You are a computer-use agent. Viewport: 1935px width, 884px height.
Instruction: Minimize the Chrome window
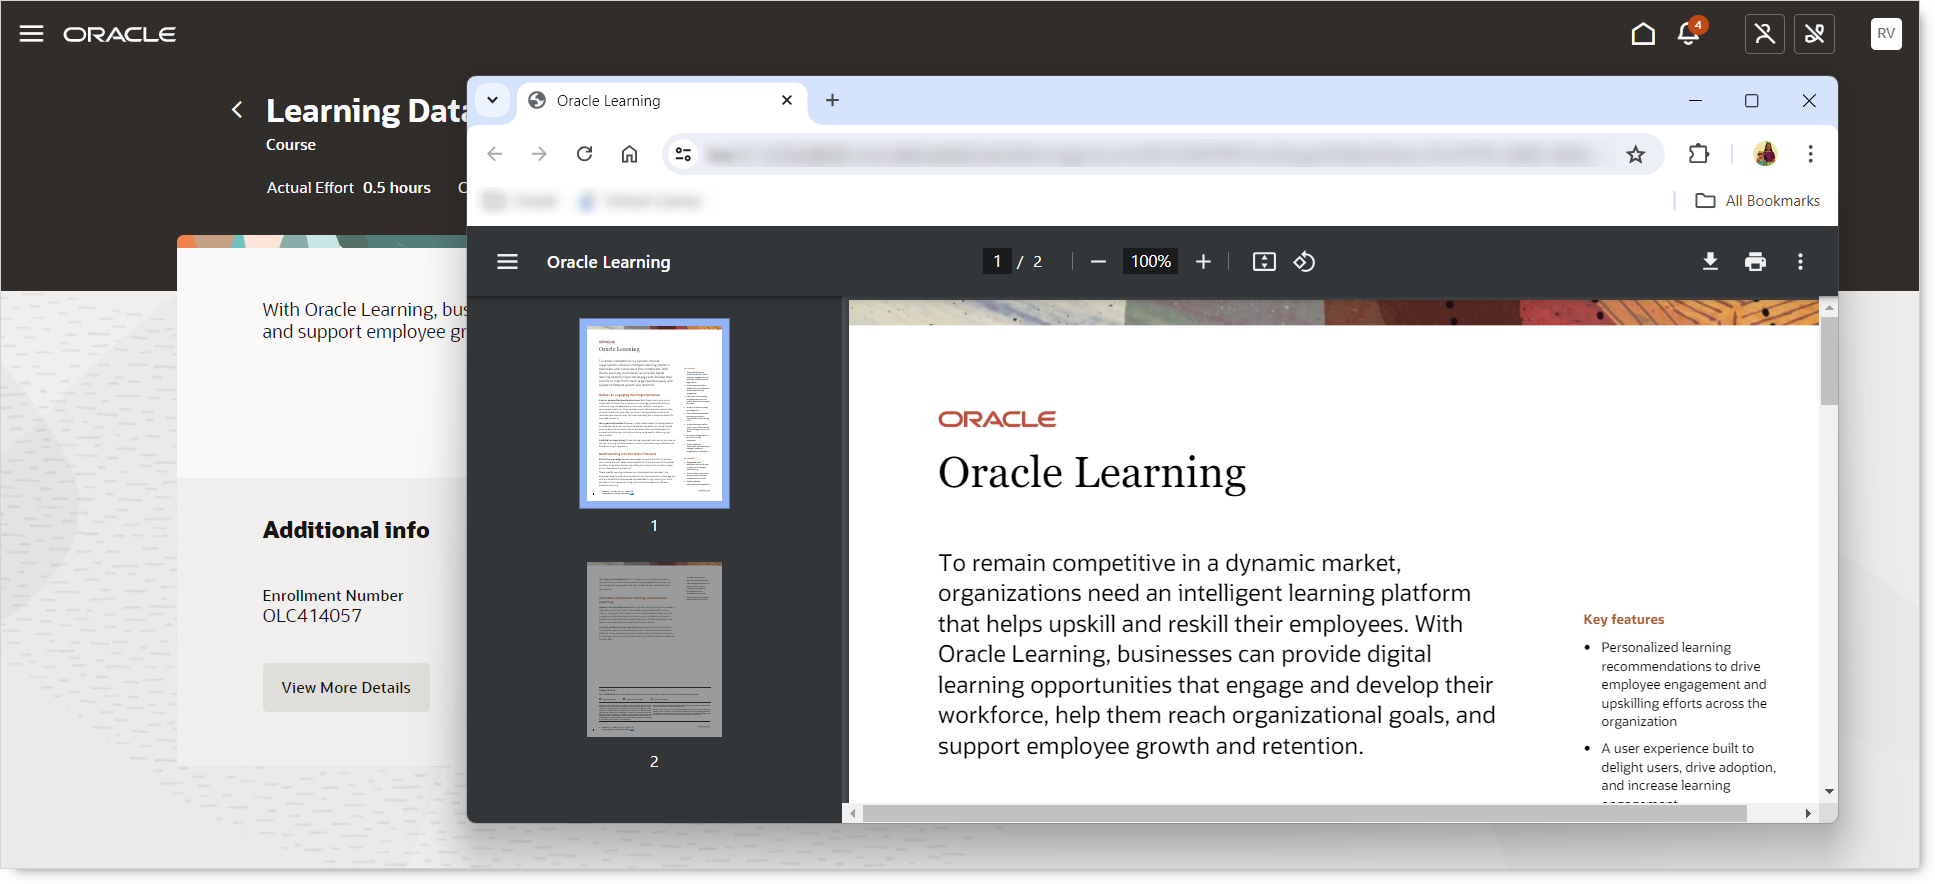[x=1695, y=101]
